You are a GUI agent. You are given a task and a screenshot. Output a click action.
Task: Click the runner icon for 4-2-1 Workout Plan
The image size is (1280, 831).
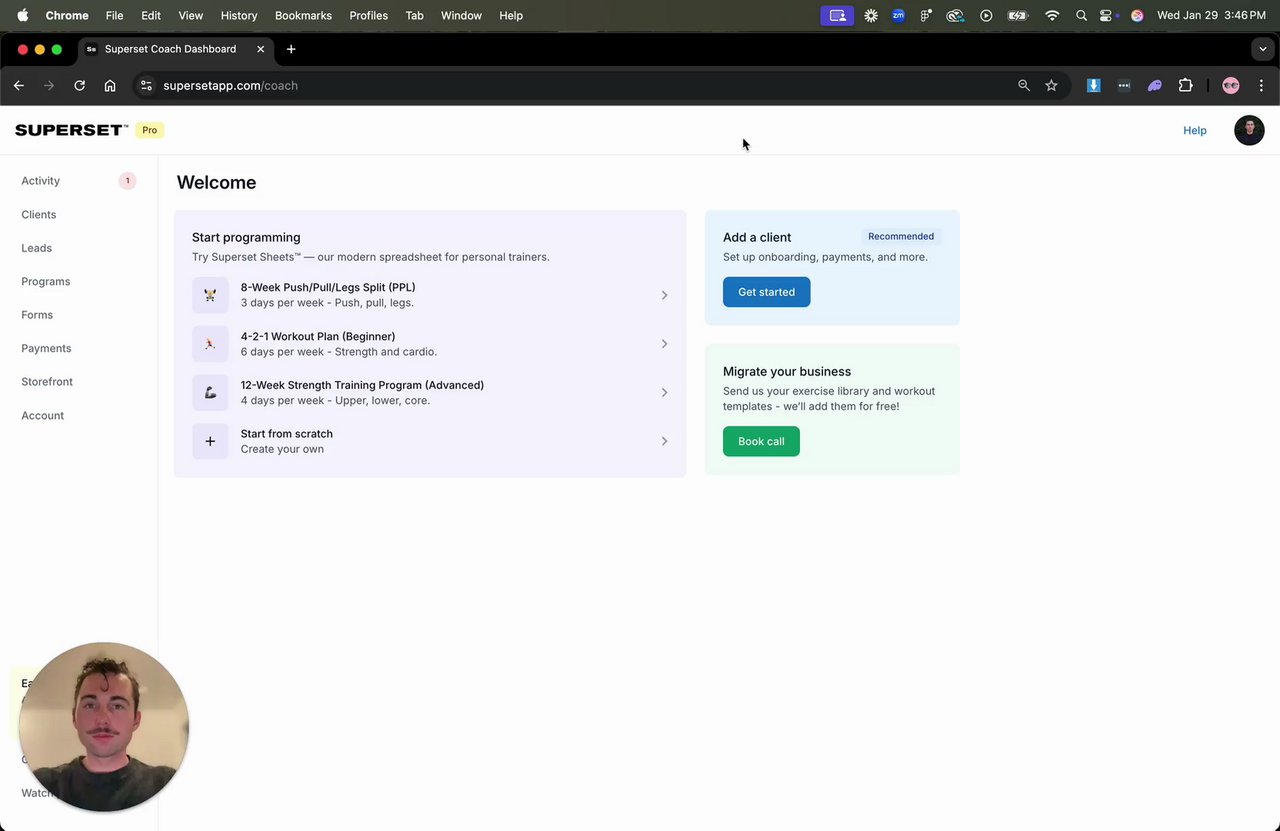[210, 344]
